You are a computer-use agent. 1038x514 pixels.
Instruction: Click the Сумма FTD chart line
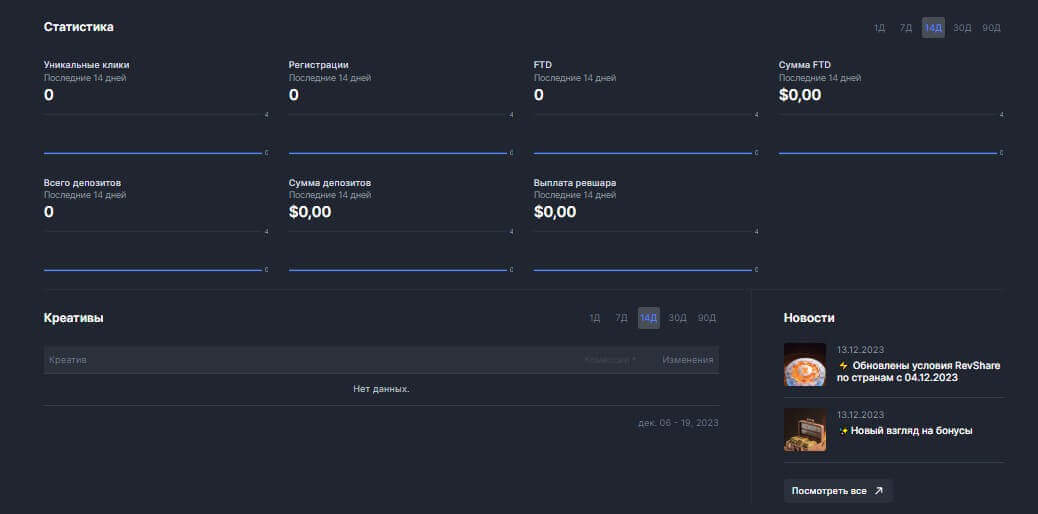(887, 153)
